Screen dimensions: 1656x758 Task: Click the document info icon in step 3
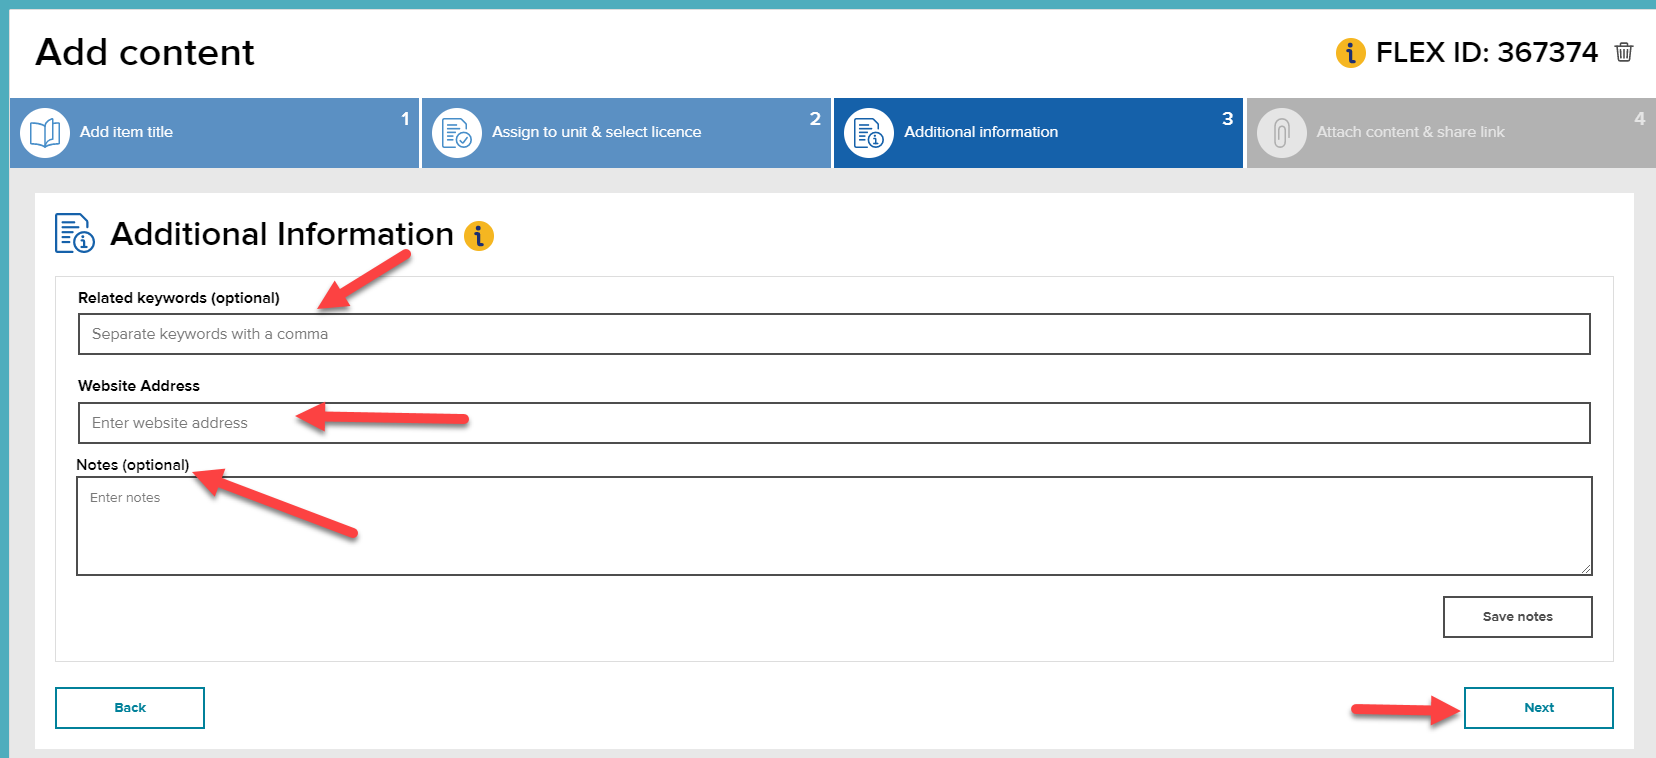869,133
